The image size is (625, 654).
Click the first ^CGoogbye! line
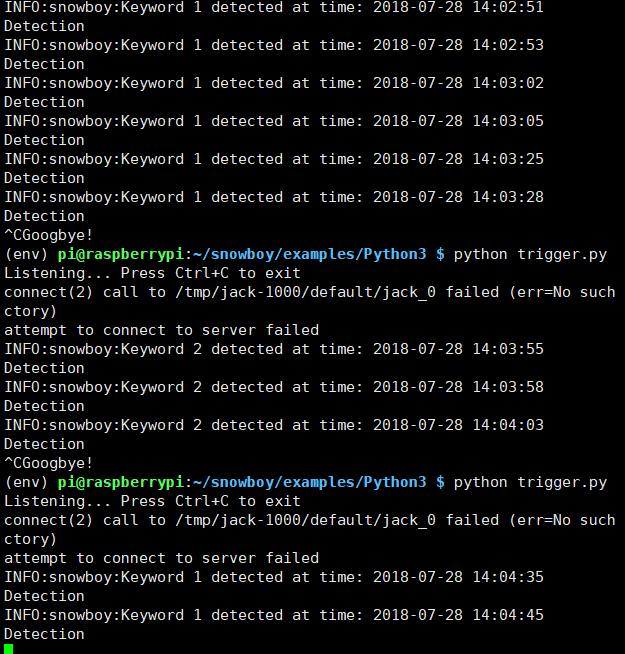(48, 235)
